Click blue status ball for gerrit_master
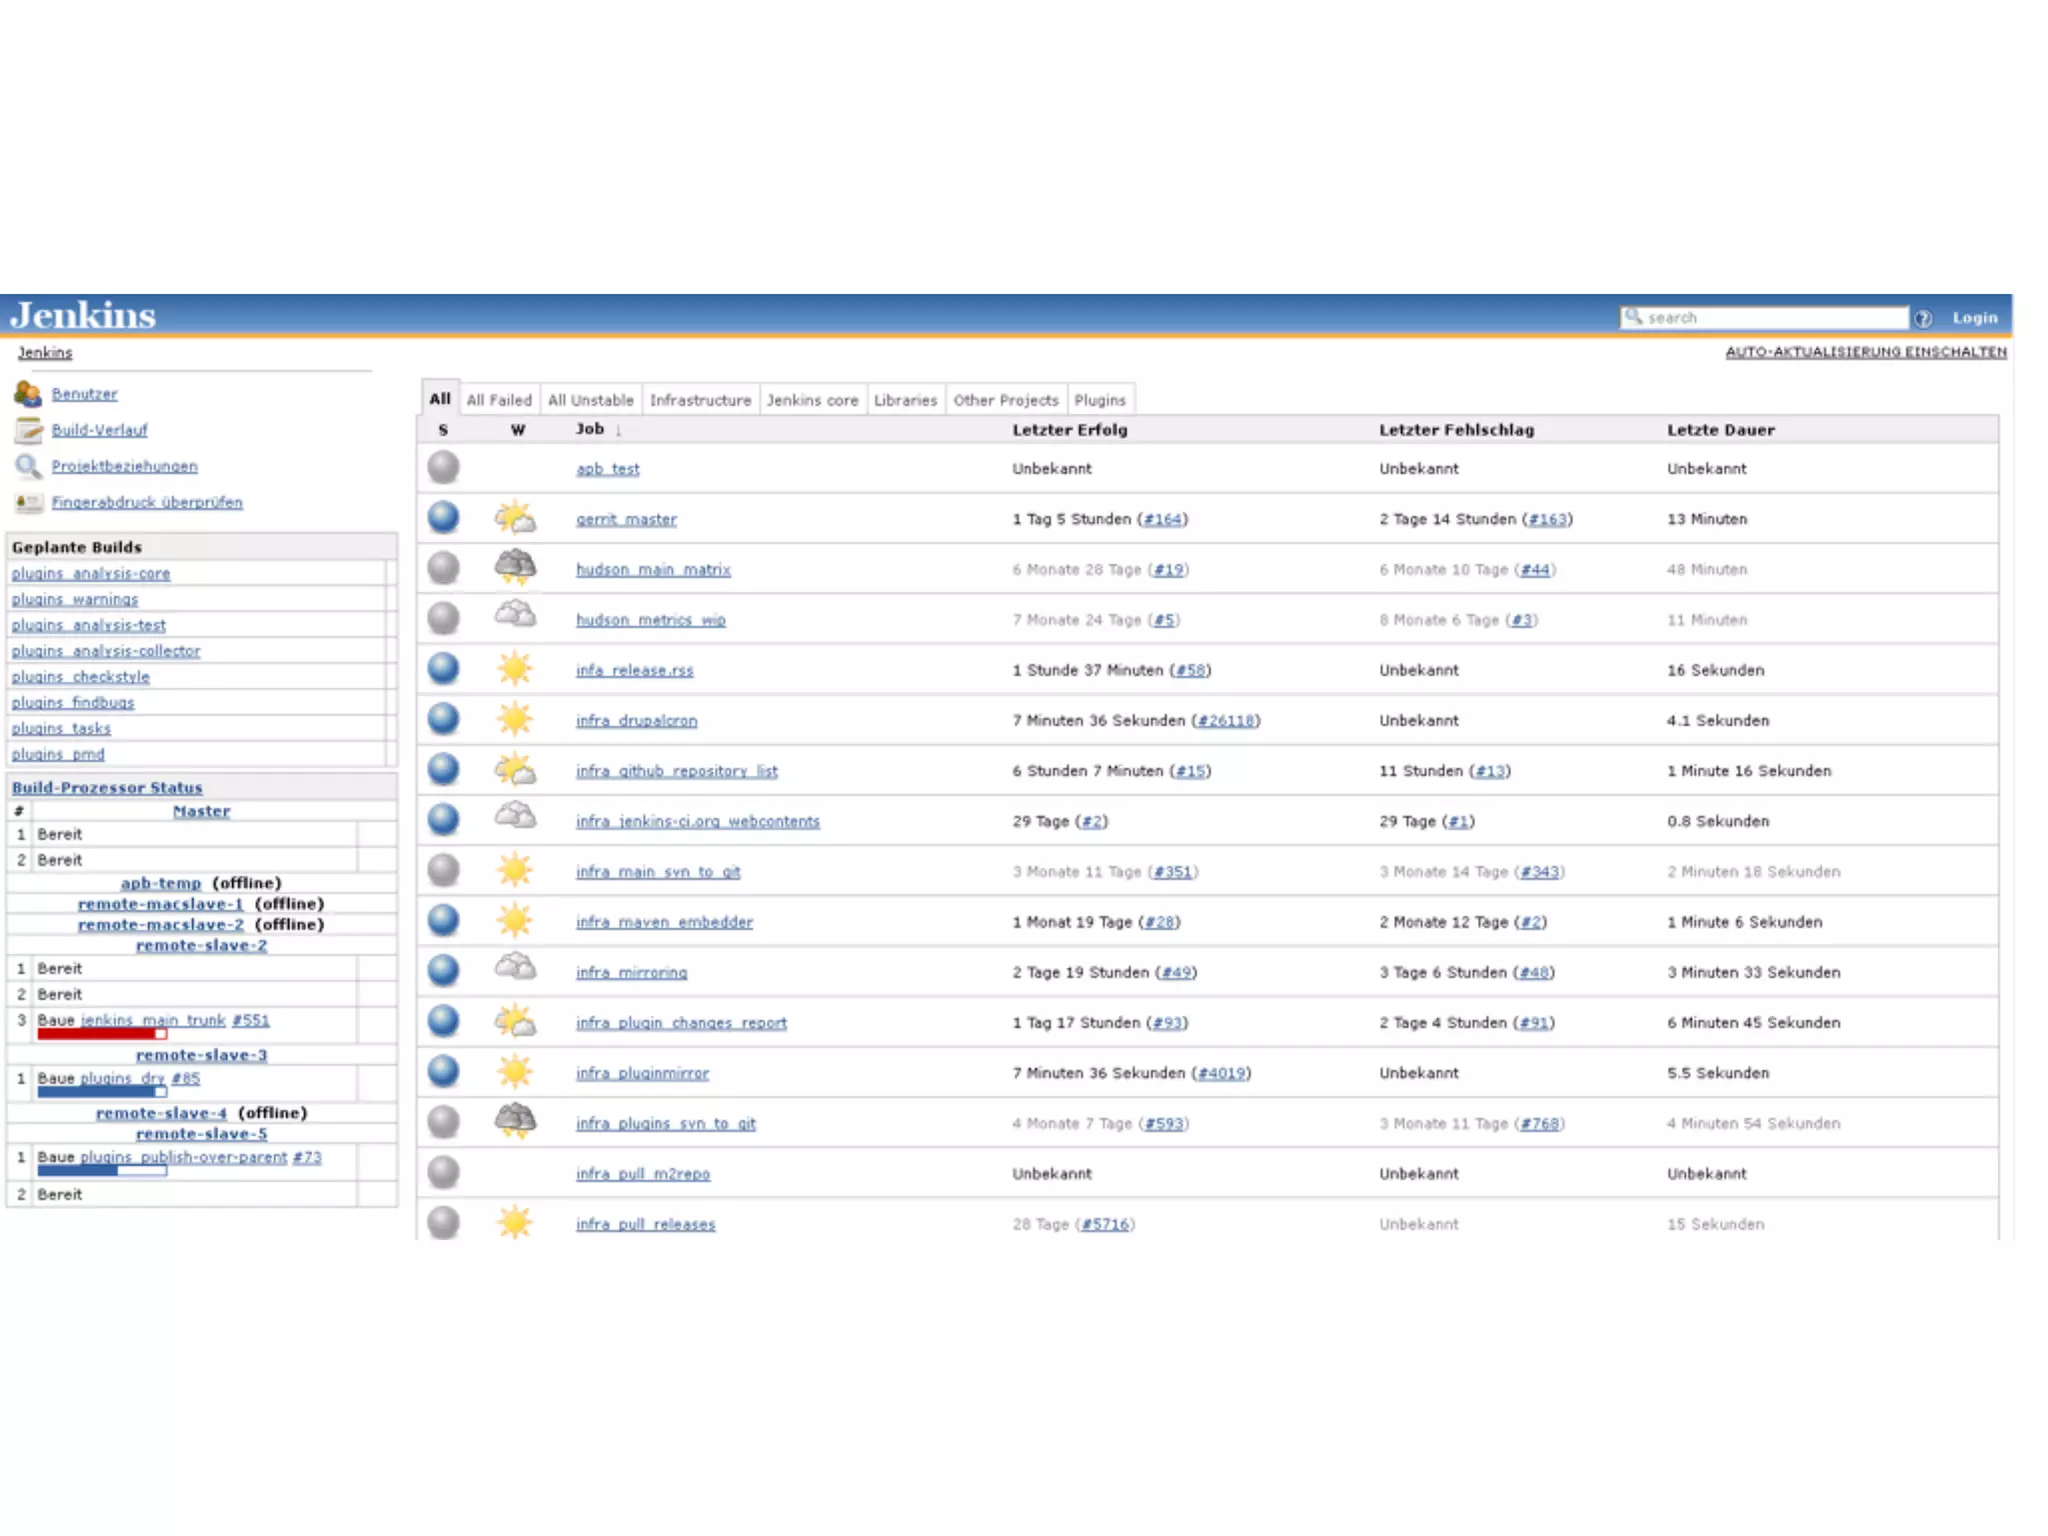The width and height of the screenshot is (2048, 1536). (x=443, y=518)
